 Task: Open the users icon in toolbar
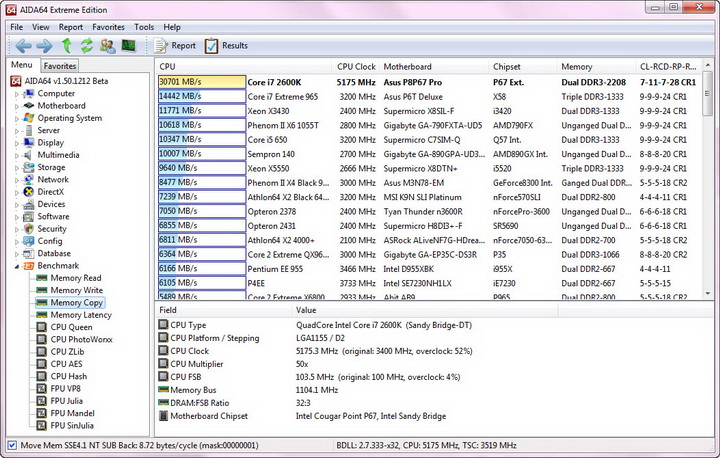pos(108,45)
